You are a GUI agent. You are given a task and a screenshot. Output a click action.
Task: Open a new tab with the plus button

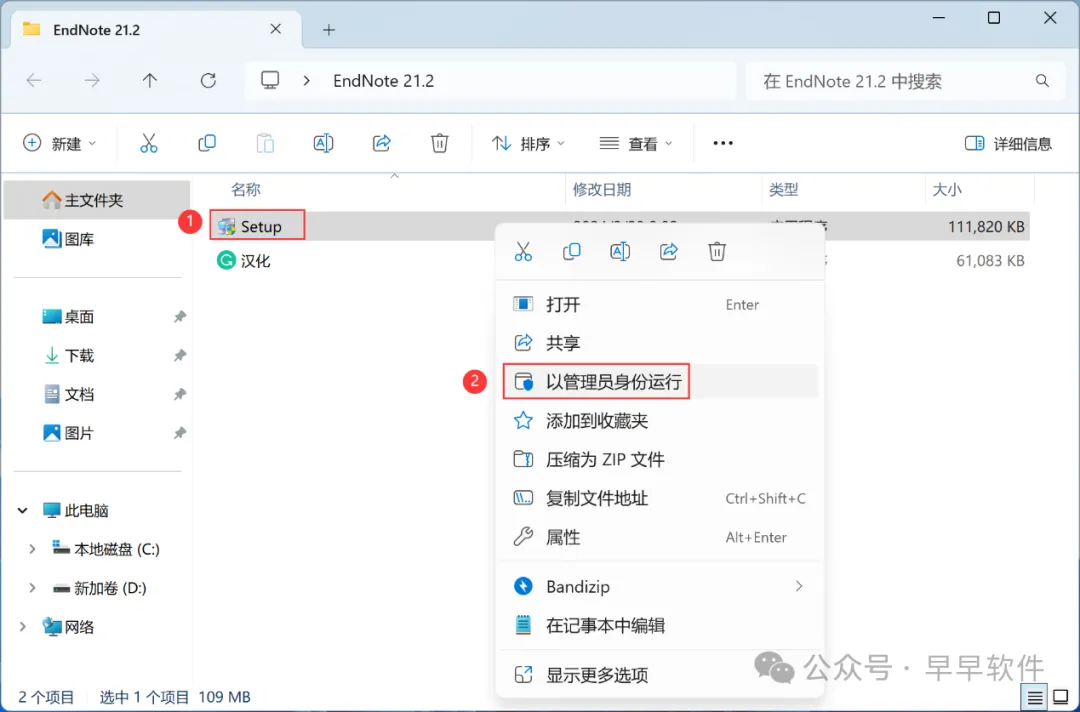click(329, 30)
